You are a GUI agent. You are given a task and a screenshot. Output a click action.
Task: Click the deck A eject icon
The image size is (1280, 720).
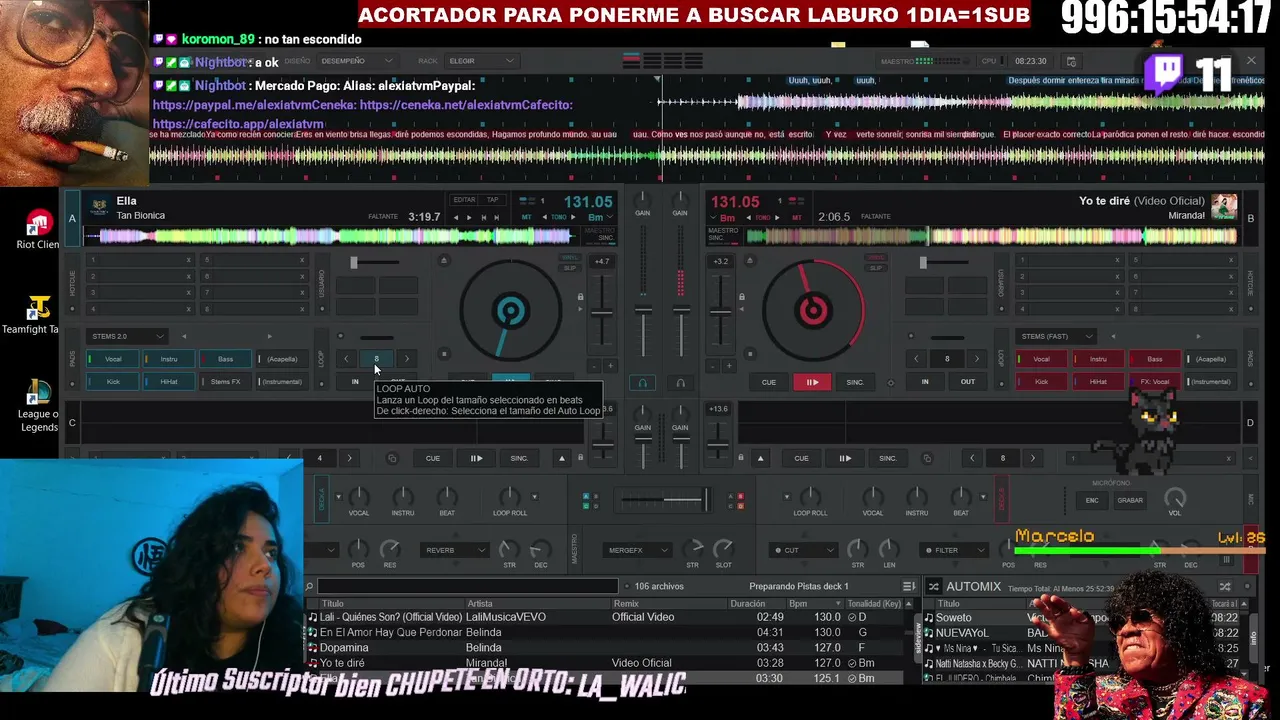(x=444, y=261)
